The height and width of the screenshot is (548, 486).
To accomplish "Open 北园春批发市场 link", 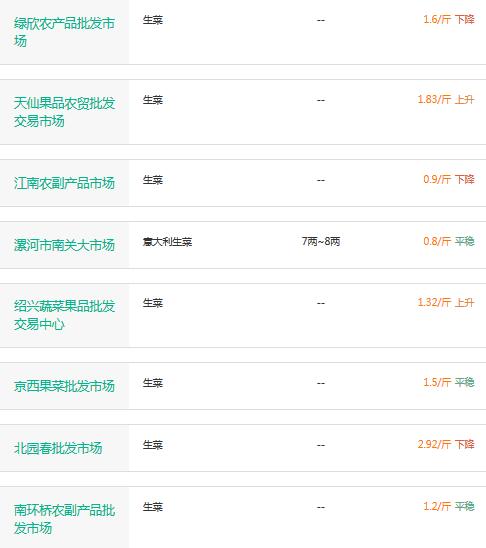I will [x=58, y=448].
